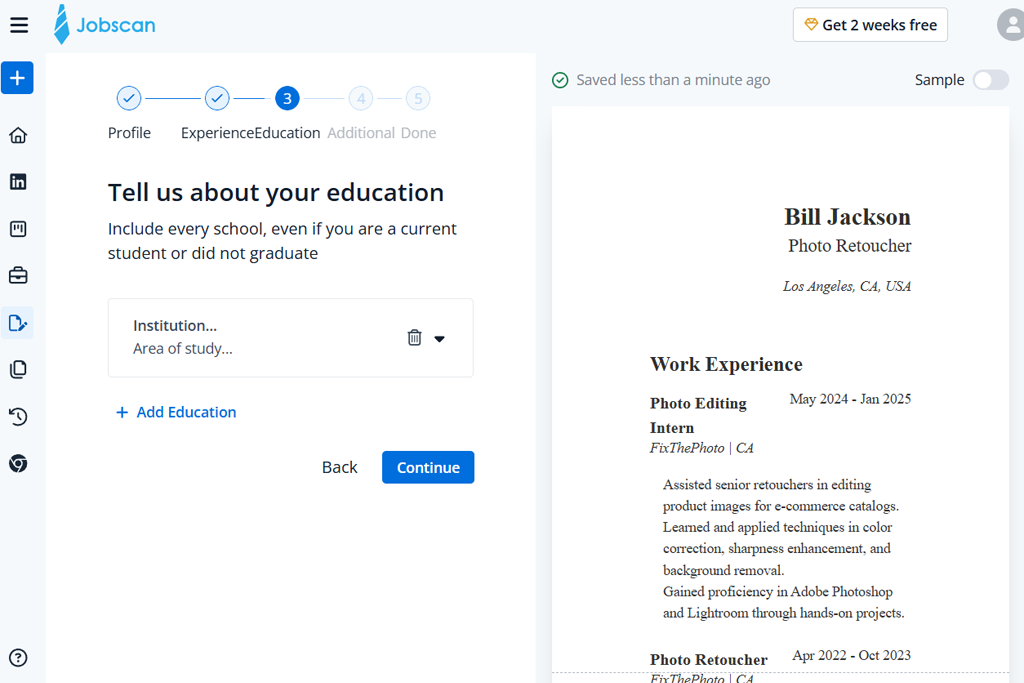Click the Institution... education card
The image size is (1024, 683).
[x=291, y=338]
